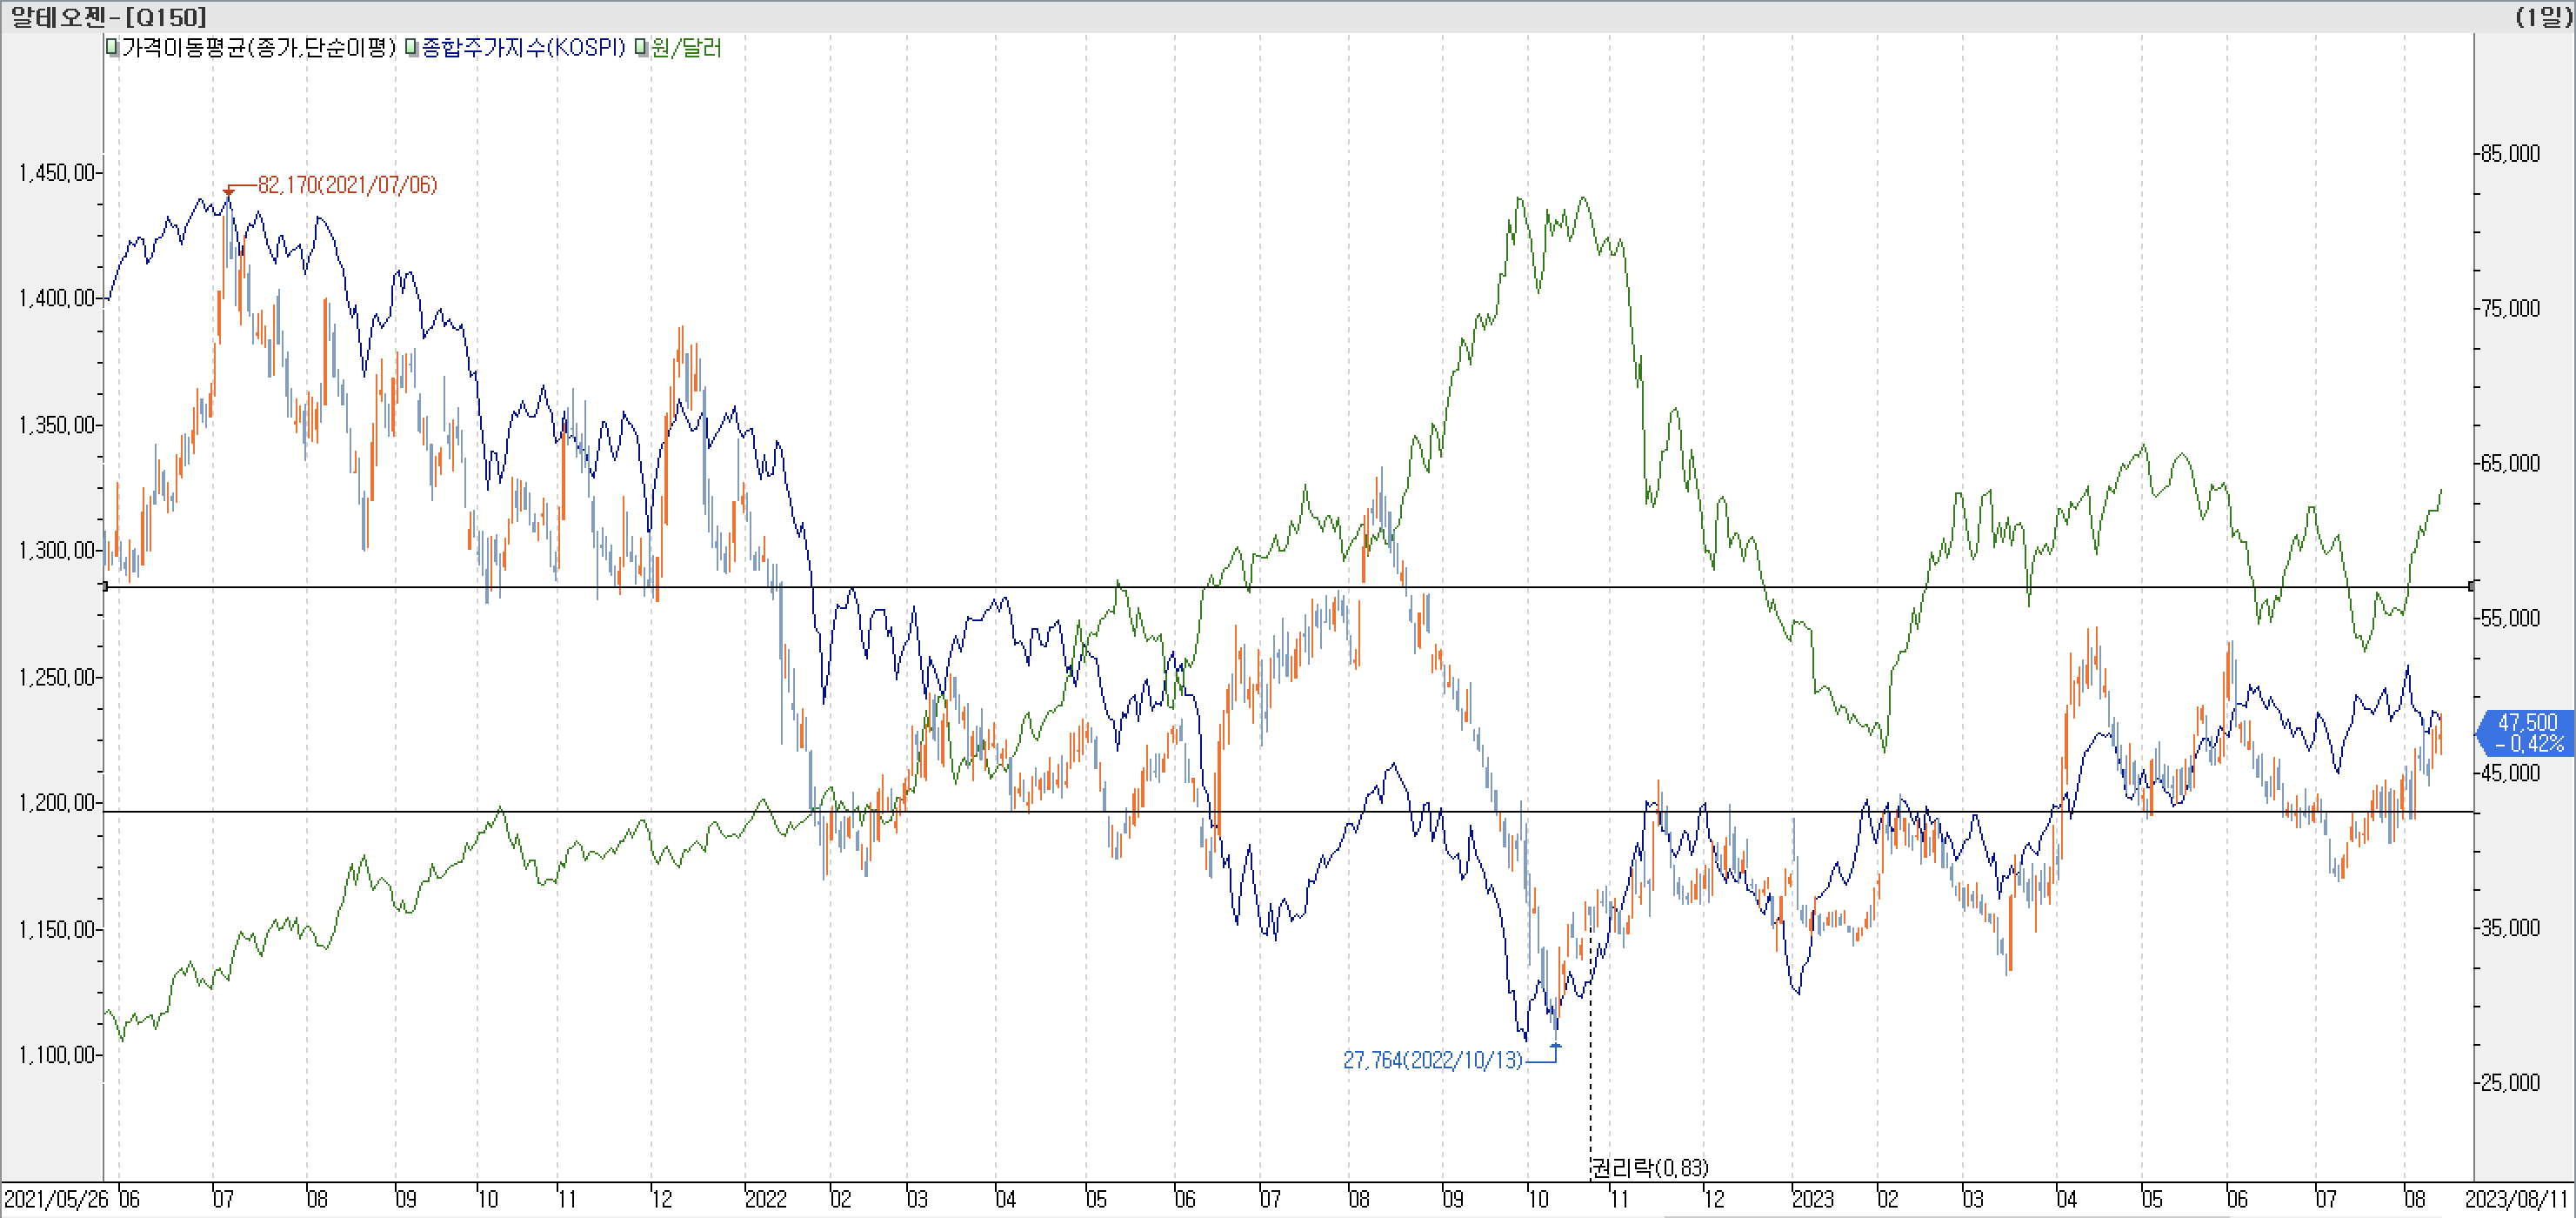Image resolution: width=2576 pixels, height=1218 pixels.
Task: Toggle the 종합주가지수(KOSPI) legend indicator box
Action: [412, 47]
